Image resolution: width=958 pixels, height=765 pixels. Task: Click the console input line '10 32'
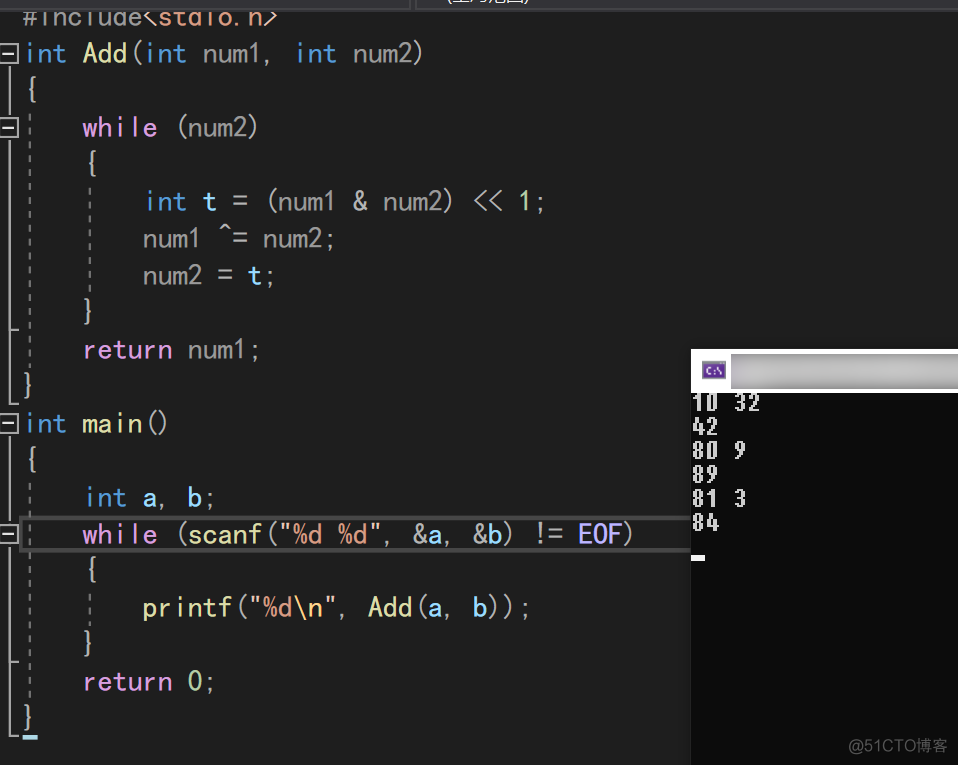pyautogui.click(x=726, y=402)
